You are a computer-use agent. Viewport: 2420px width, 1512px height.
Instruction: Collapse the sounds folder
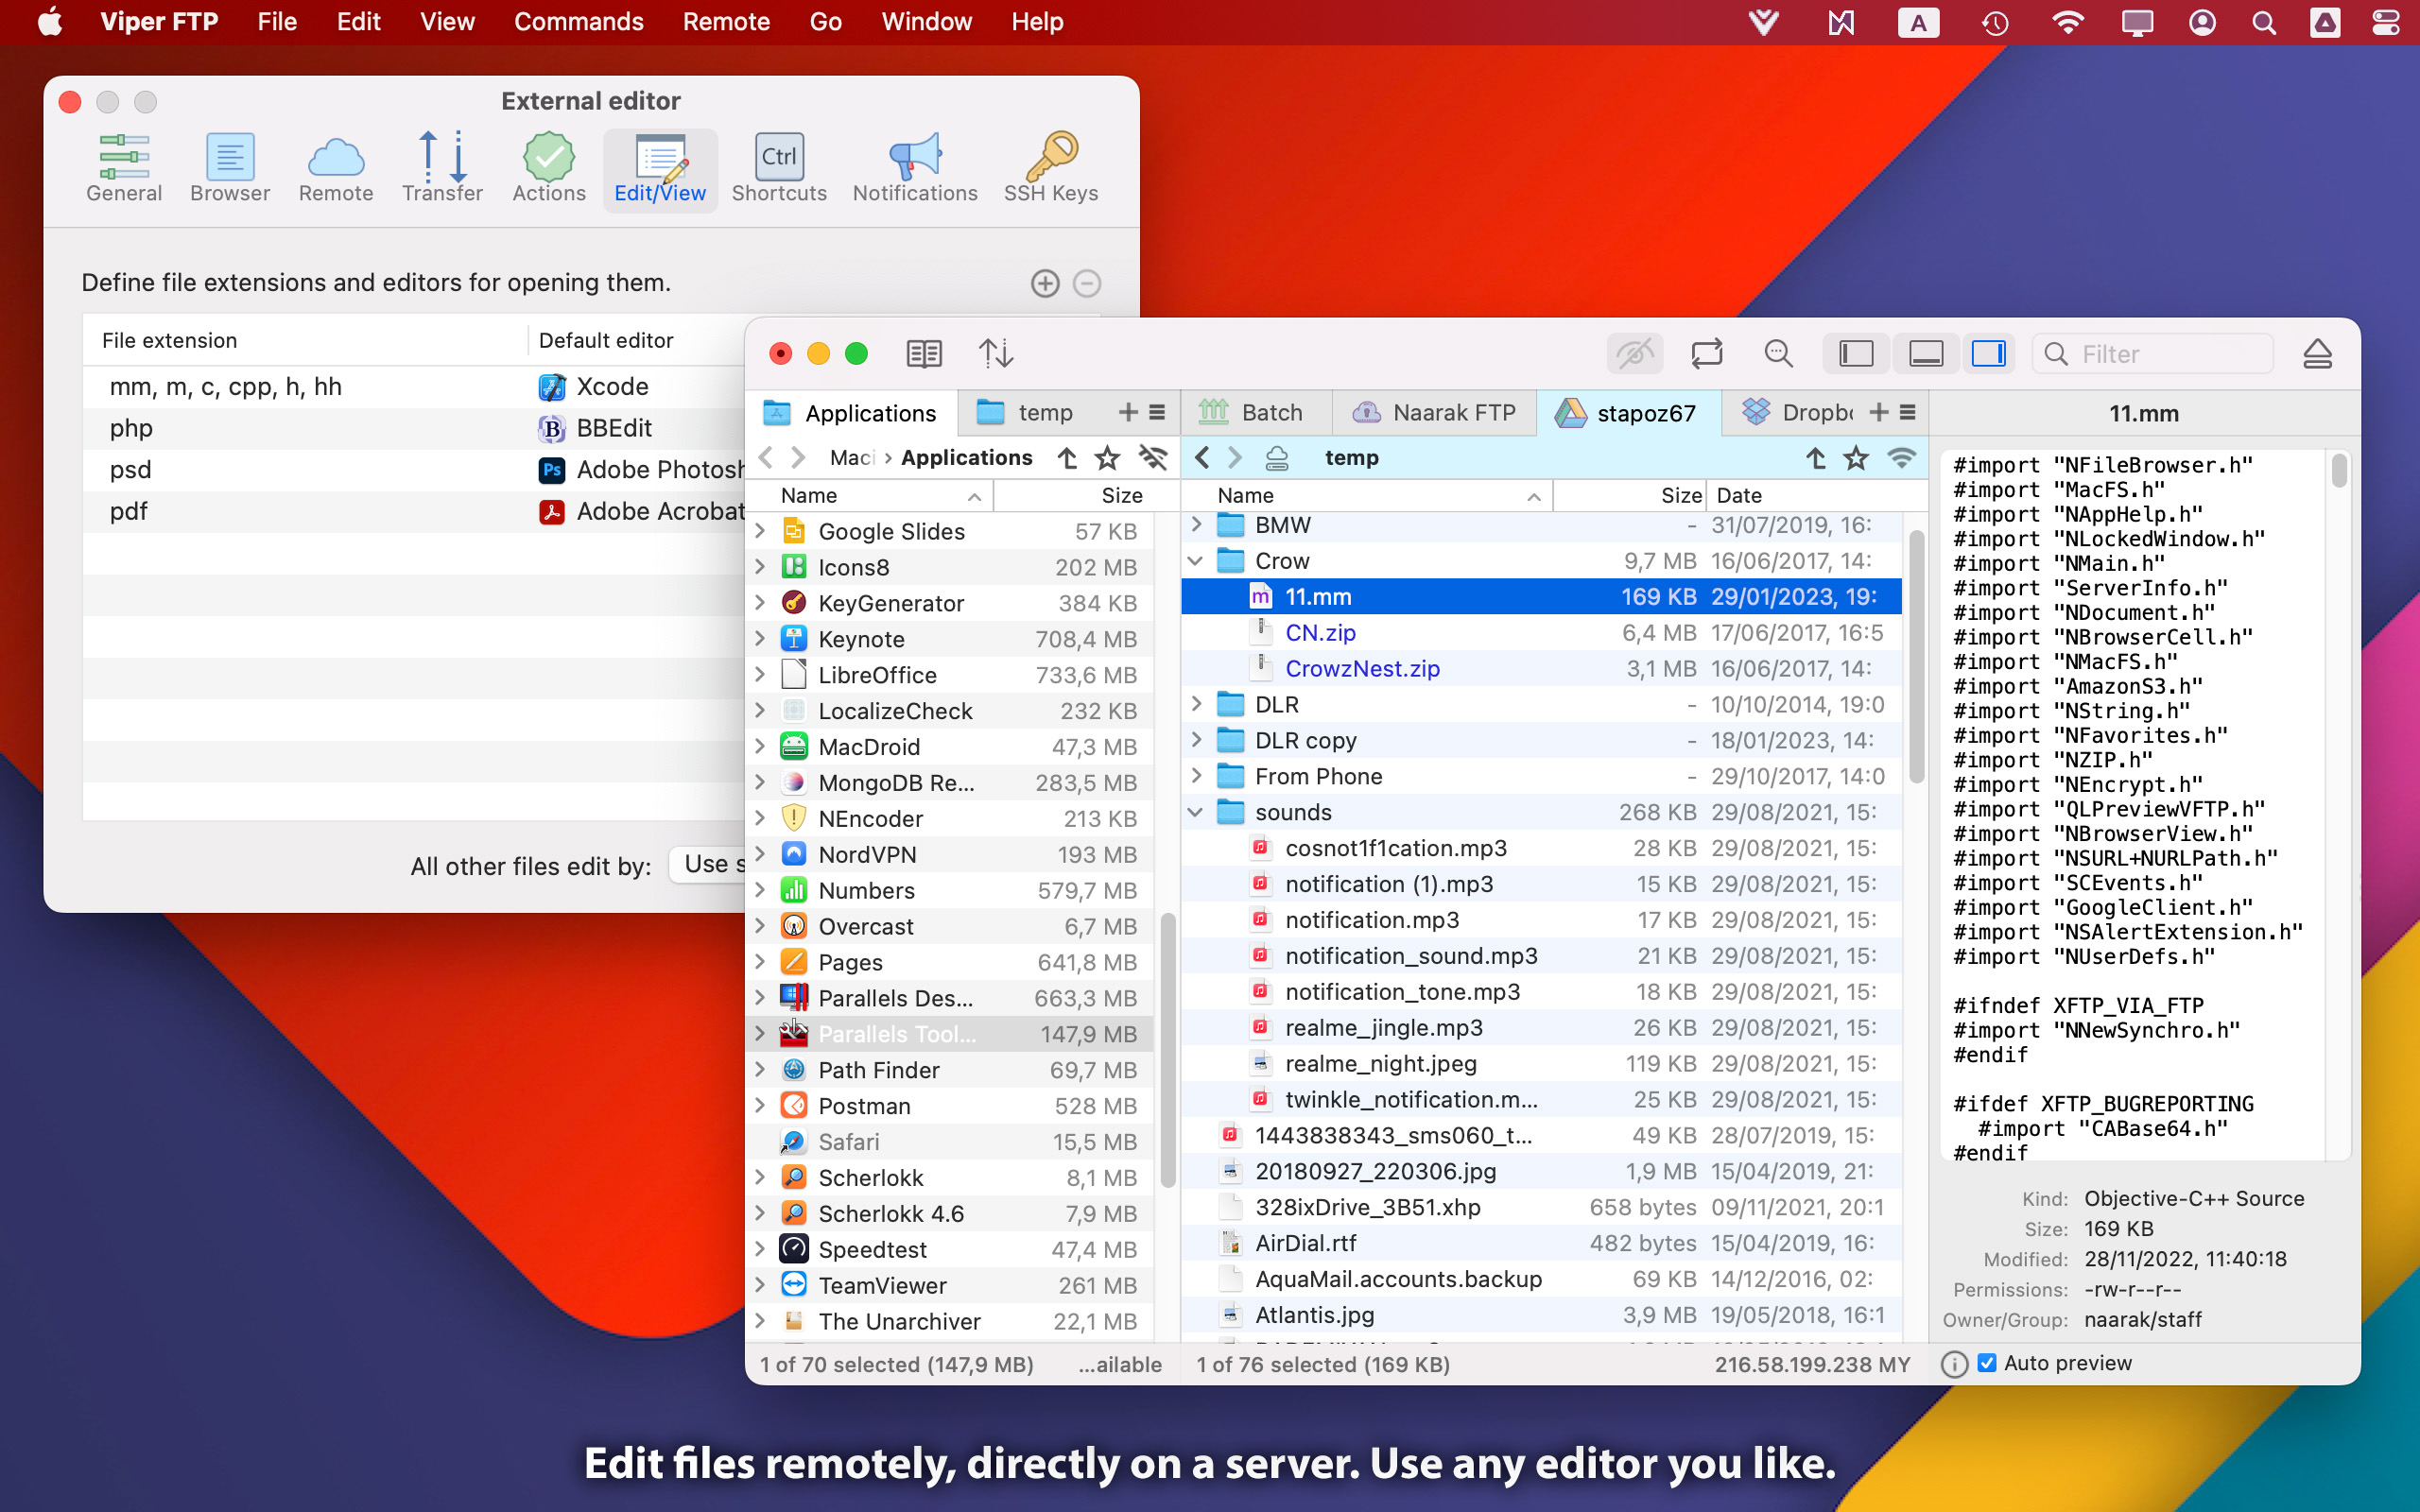coord(1195,812)
